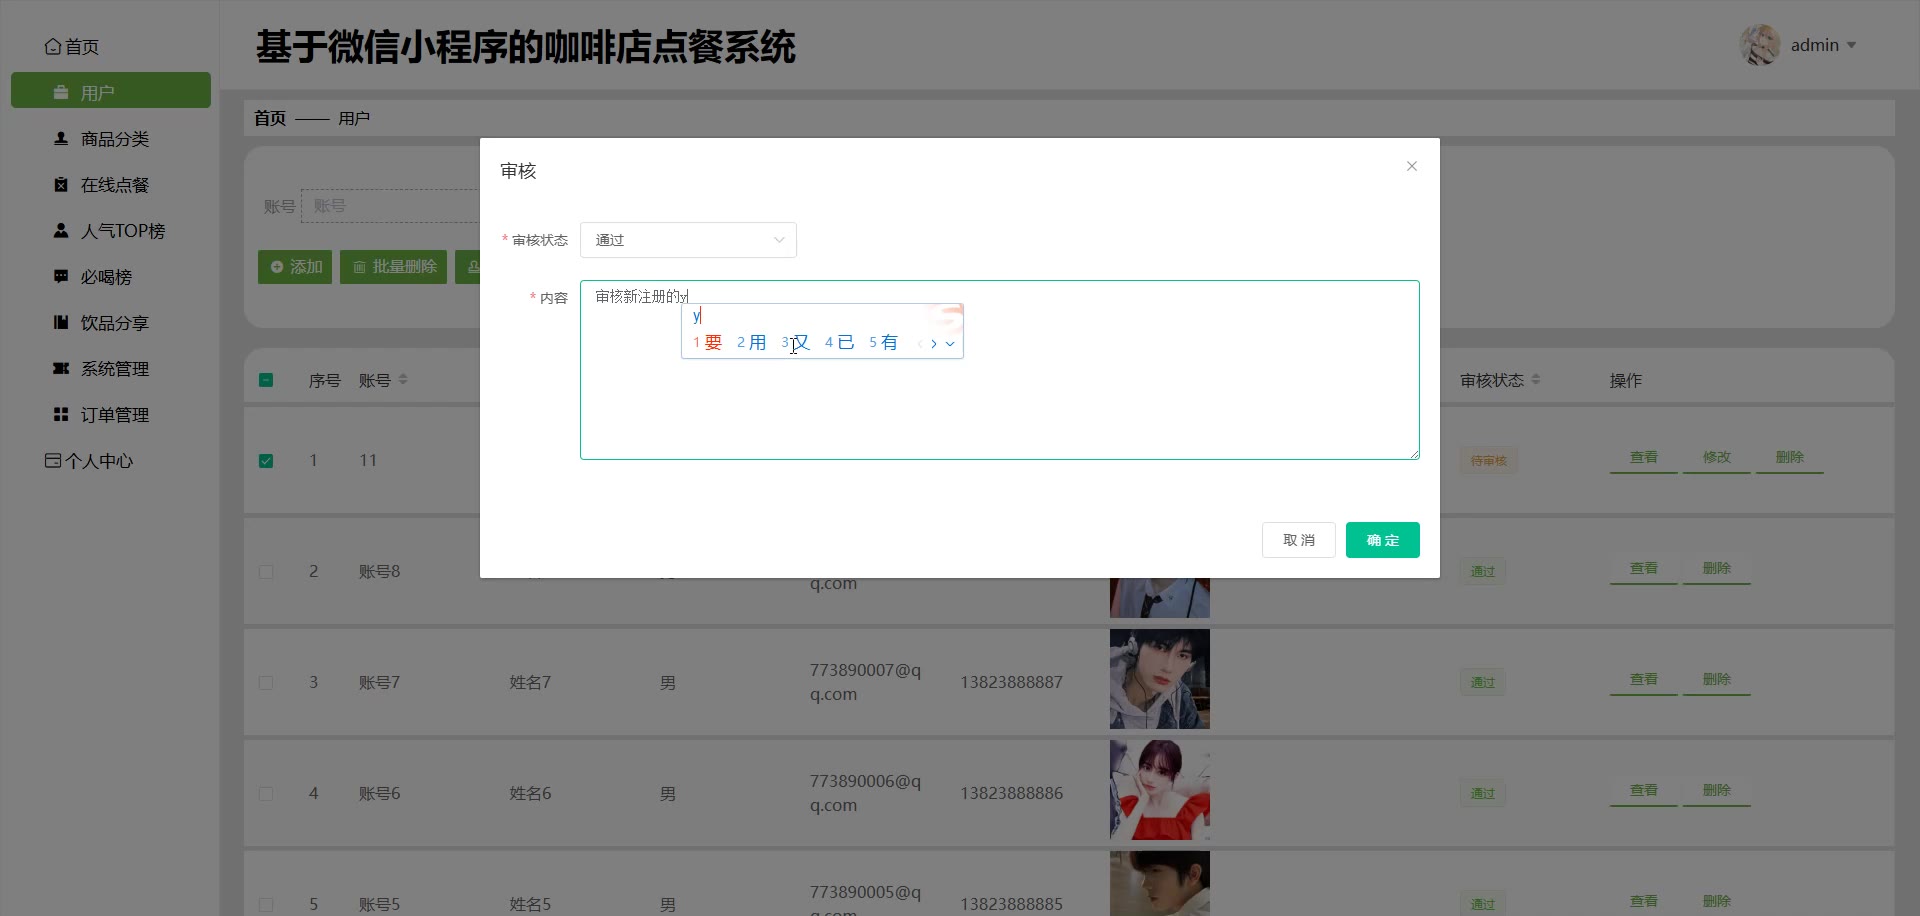Uncheck the checkbox for row 1
The image size is (1920, 916).
tap(266, 461)
